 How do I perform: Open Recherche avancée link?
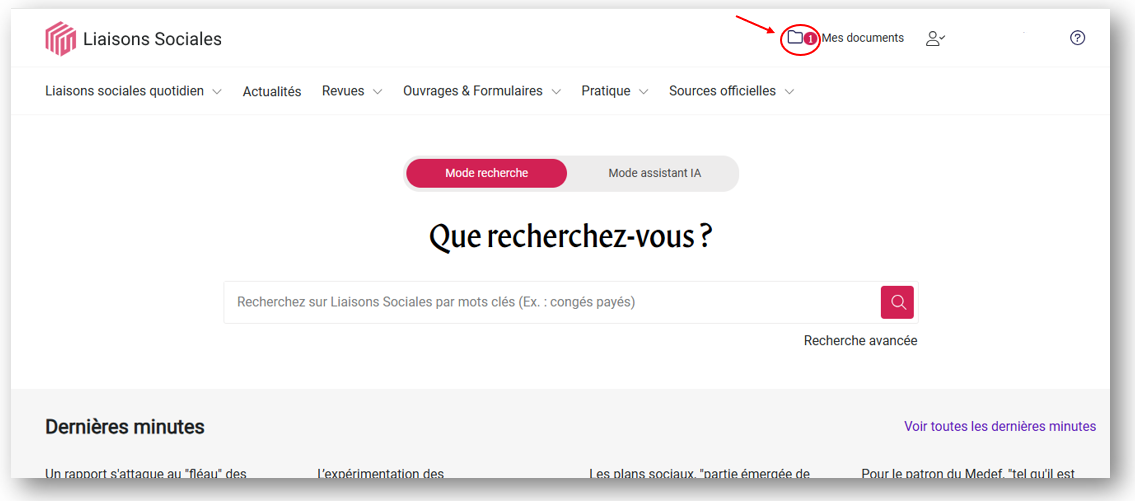click(x=861, y=340)
